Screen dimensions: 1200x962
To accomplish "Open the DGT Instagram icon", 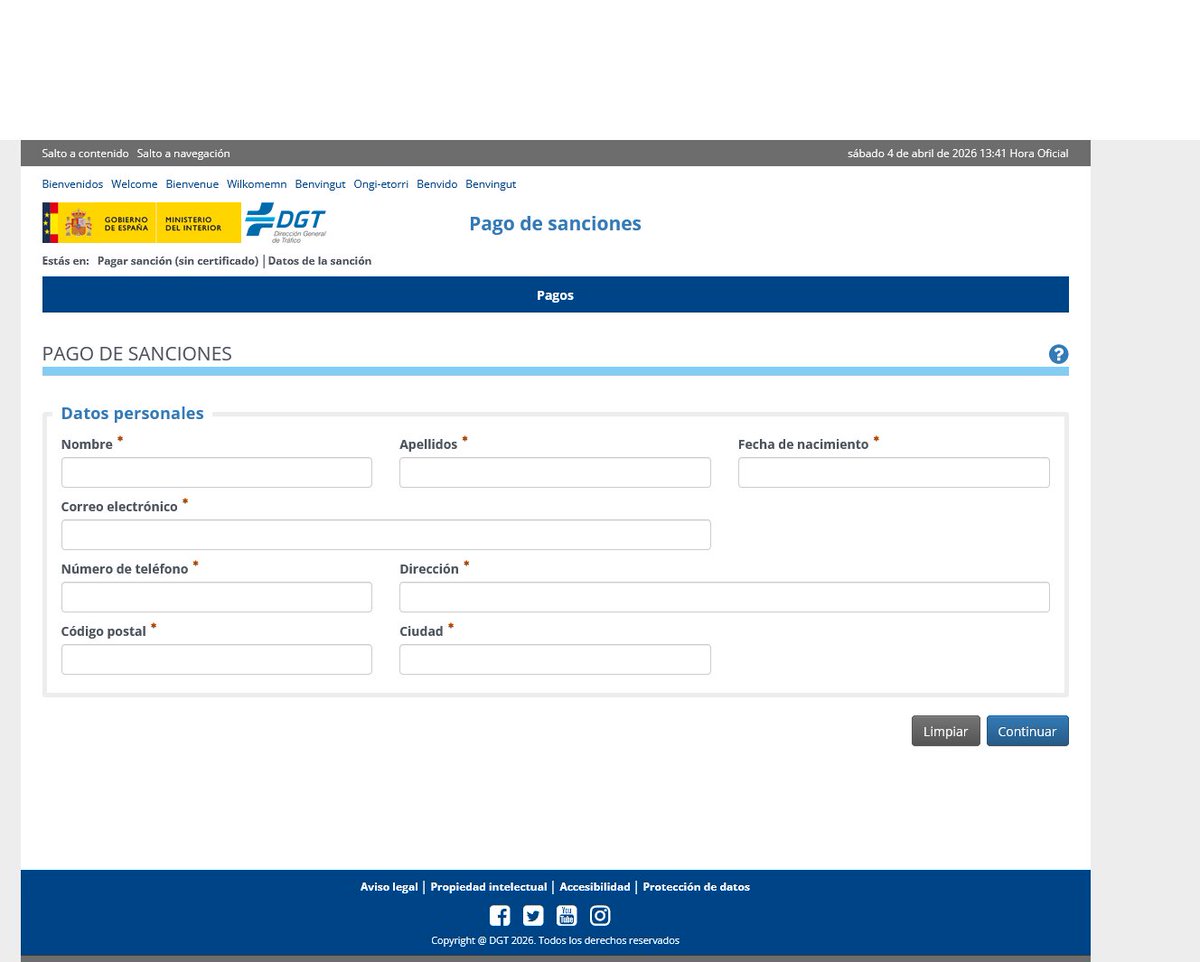I will tap(600, 915).
